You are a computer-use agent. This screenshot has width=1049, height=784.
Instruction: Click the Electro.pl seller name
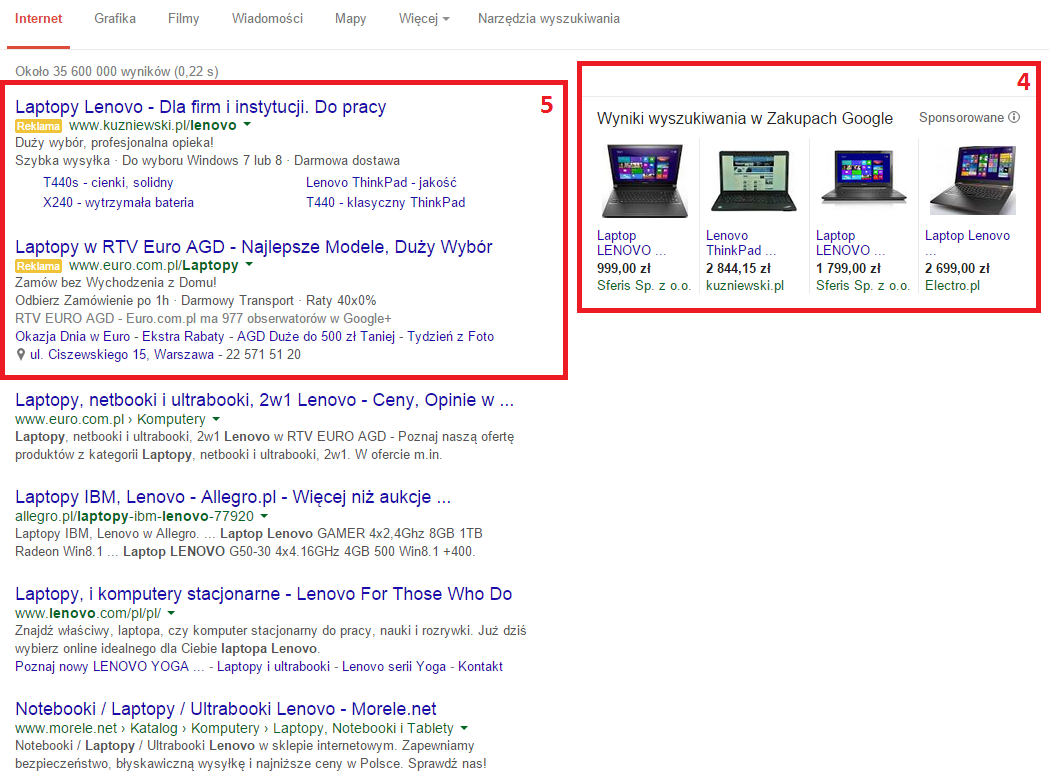point(953,286)
